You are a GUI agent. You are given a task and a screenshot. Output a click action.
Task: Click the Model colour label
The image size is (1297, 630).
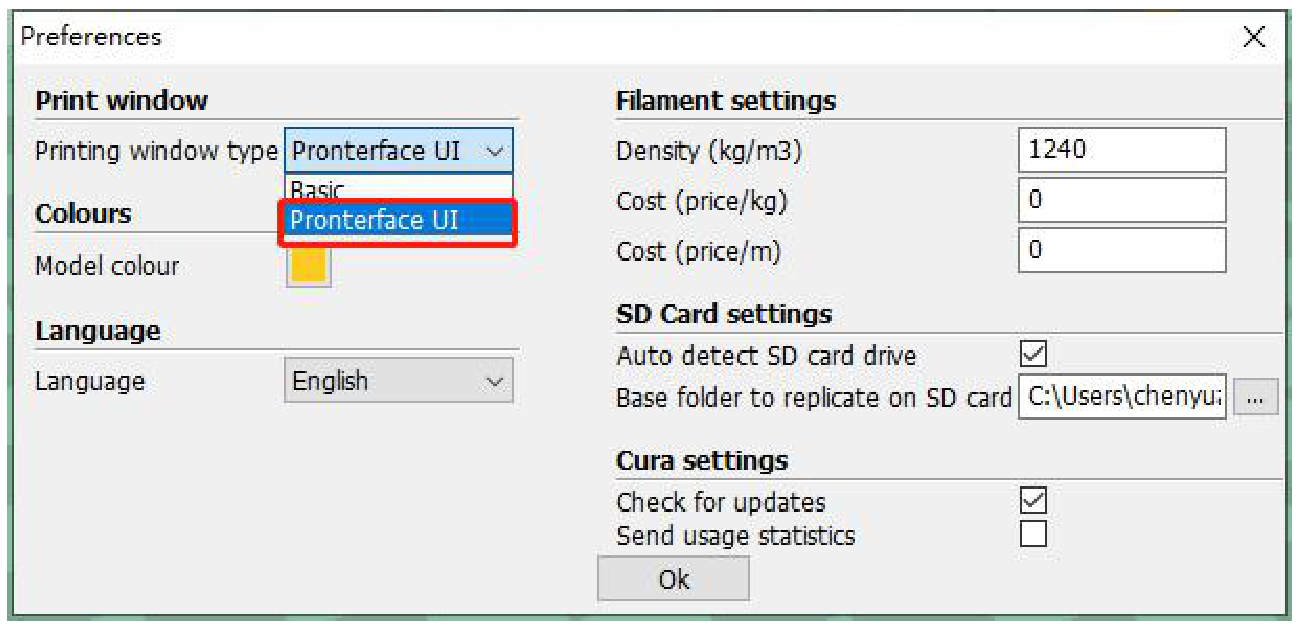pyautogui.click(x=107, y=266)
